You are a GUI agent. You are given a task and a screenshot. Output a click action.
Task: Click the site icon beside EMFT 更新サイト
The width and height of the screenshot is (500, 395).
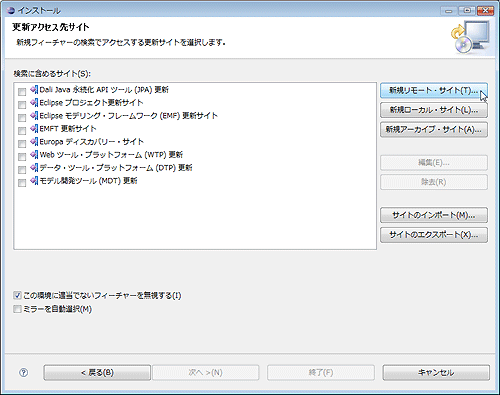[x=34, y=129]
